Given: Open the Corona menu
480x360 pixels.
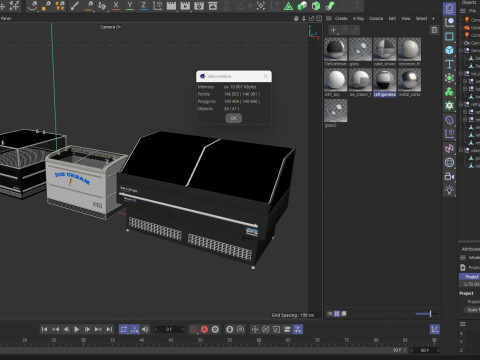Looking at the screenshot, I should [x=376, y=18].
